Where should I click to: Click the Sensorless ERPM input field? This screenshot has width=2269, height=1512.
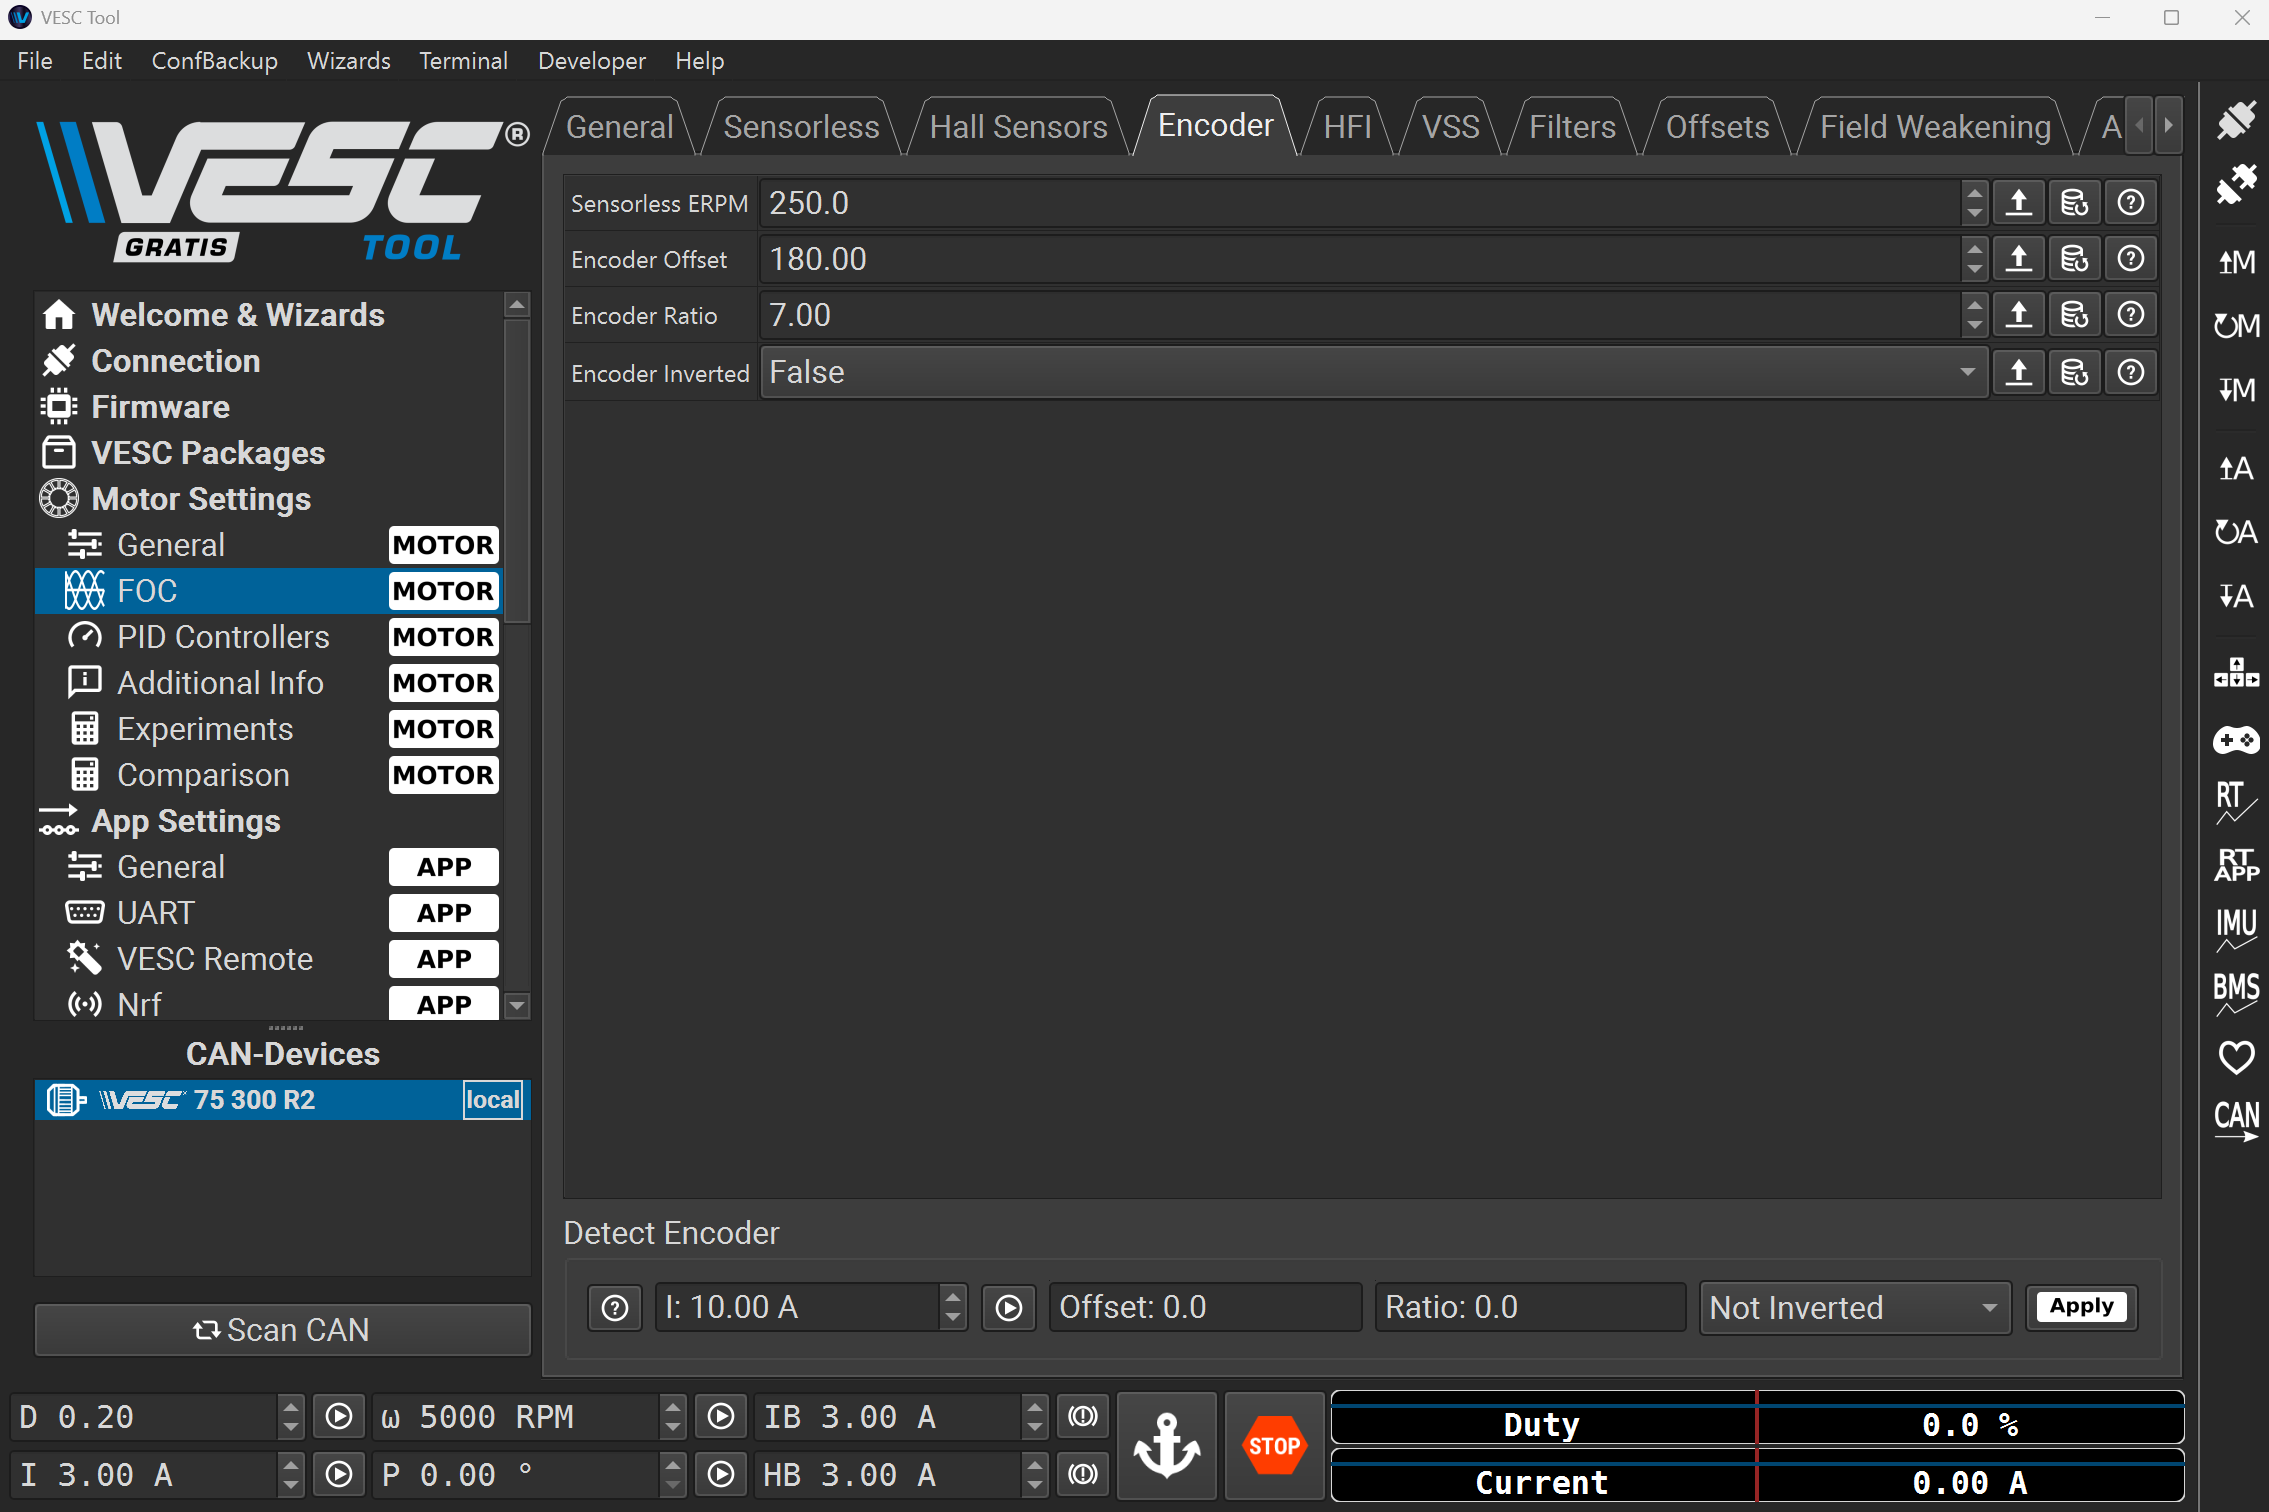tap(1360, 203)
